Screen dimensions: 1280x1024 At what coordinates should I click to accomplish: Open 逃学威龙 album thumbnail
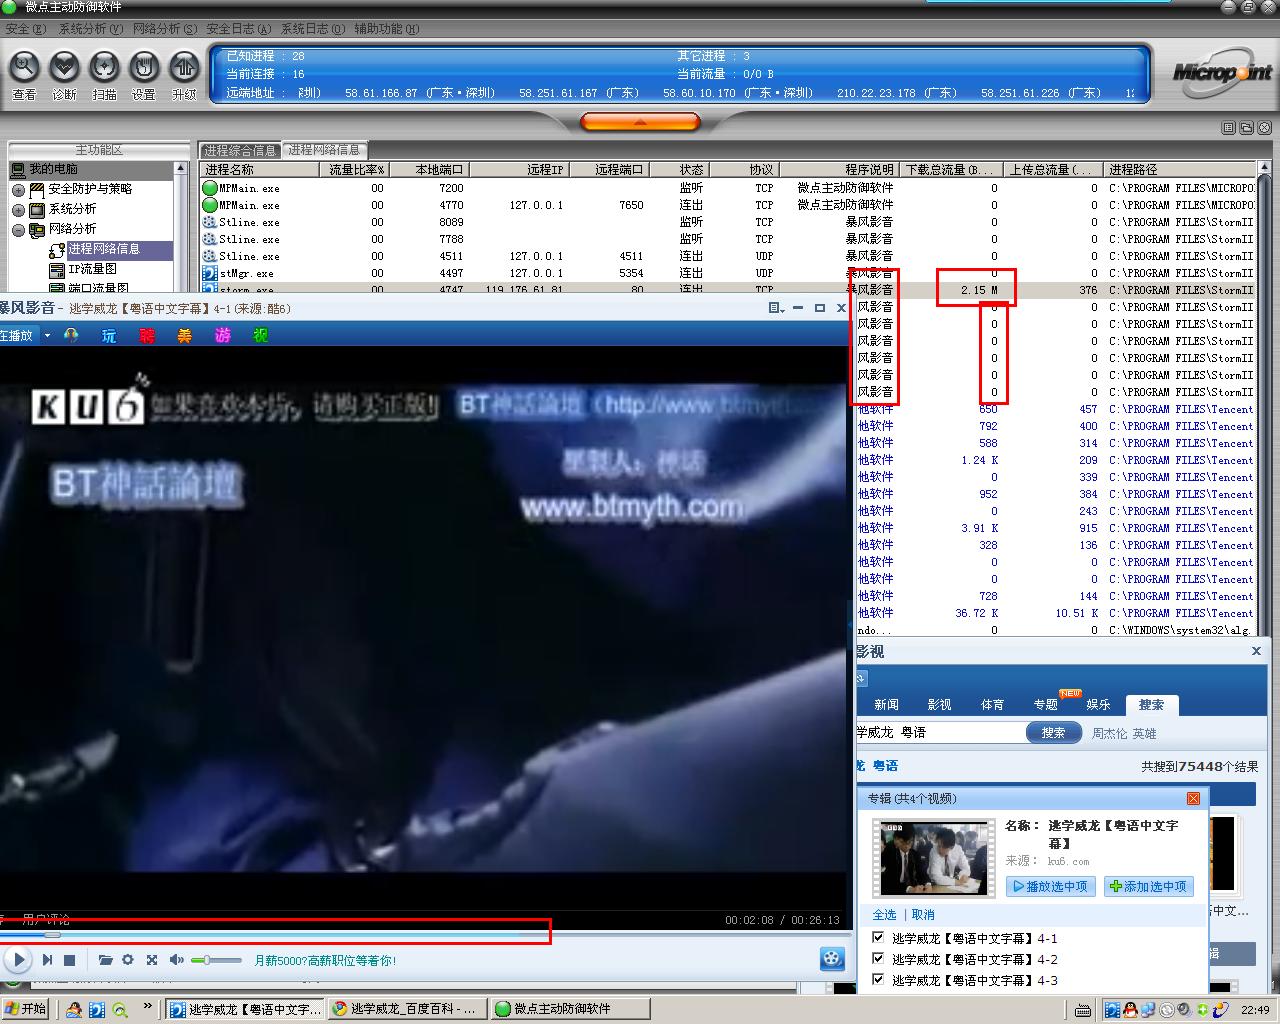(933, 857)
